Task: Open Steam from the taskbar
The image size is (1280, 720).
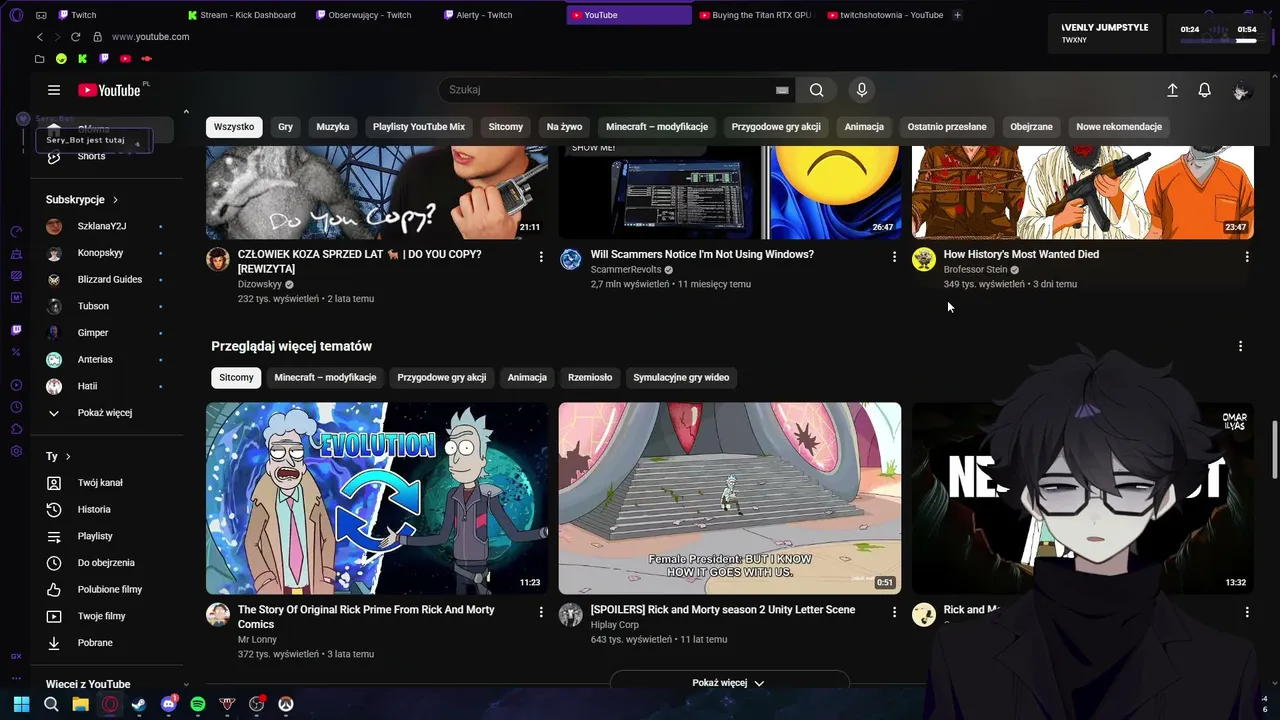Action: (139, 704)
